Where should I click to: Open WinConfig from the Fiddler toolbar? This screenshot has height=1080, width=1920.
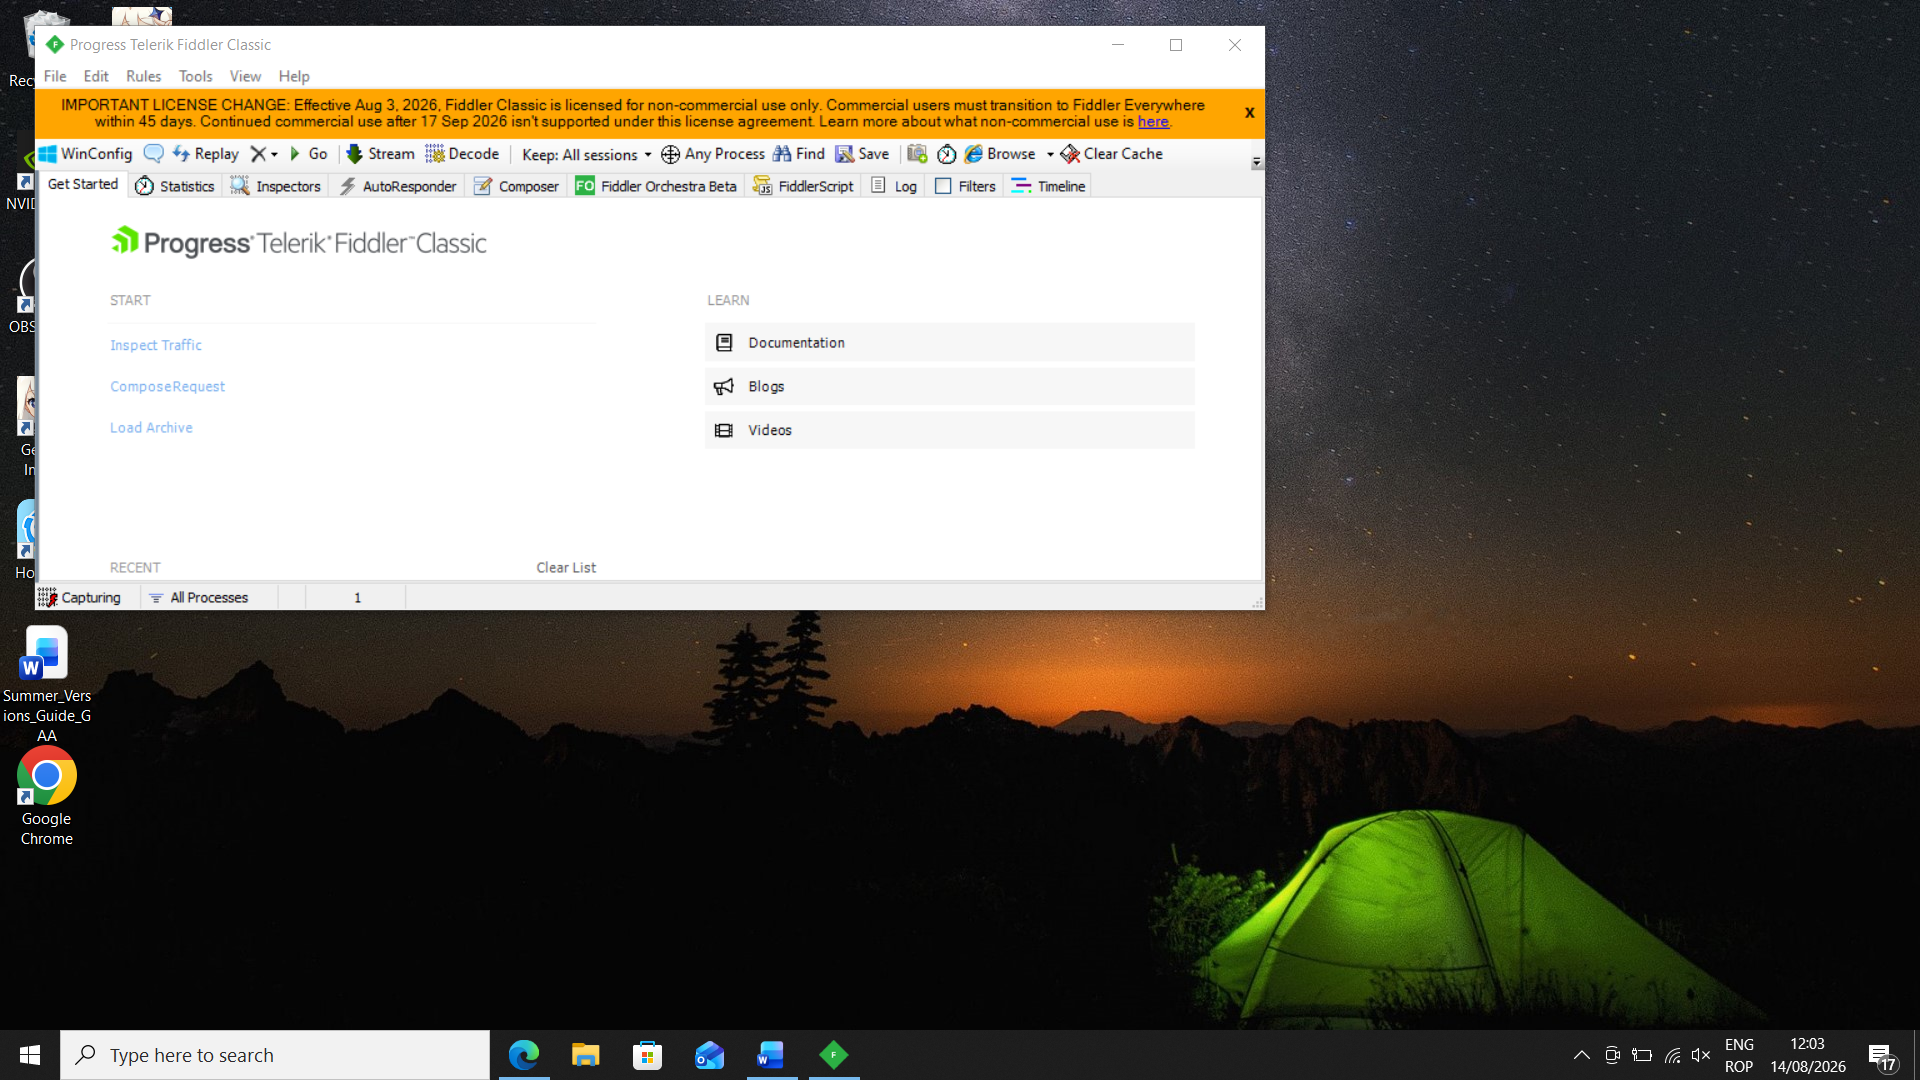(x=85, y=154)
